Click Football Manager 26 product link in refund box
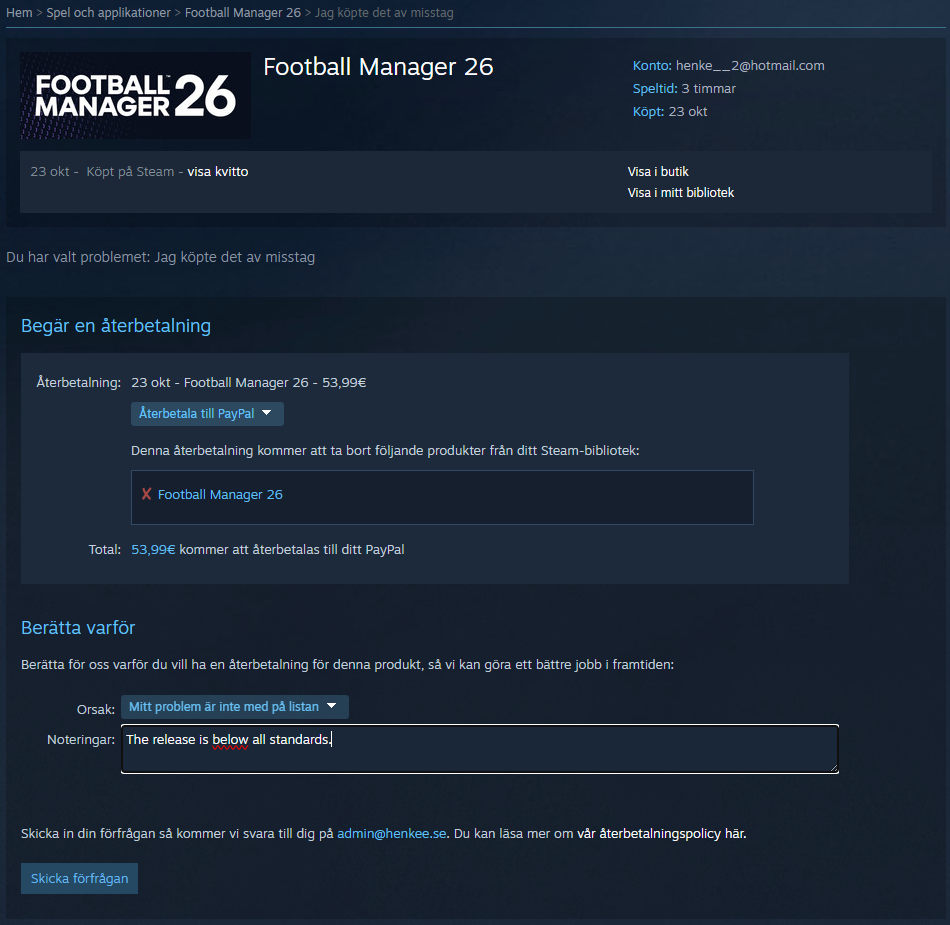Image resolution: width=950 pixels, height=925 pixels. click(x=220, y=494)
